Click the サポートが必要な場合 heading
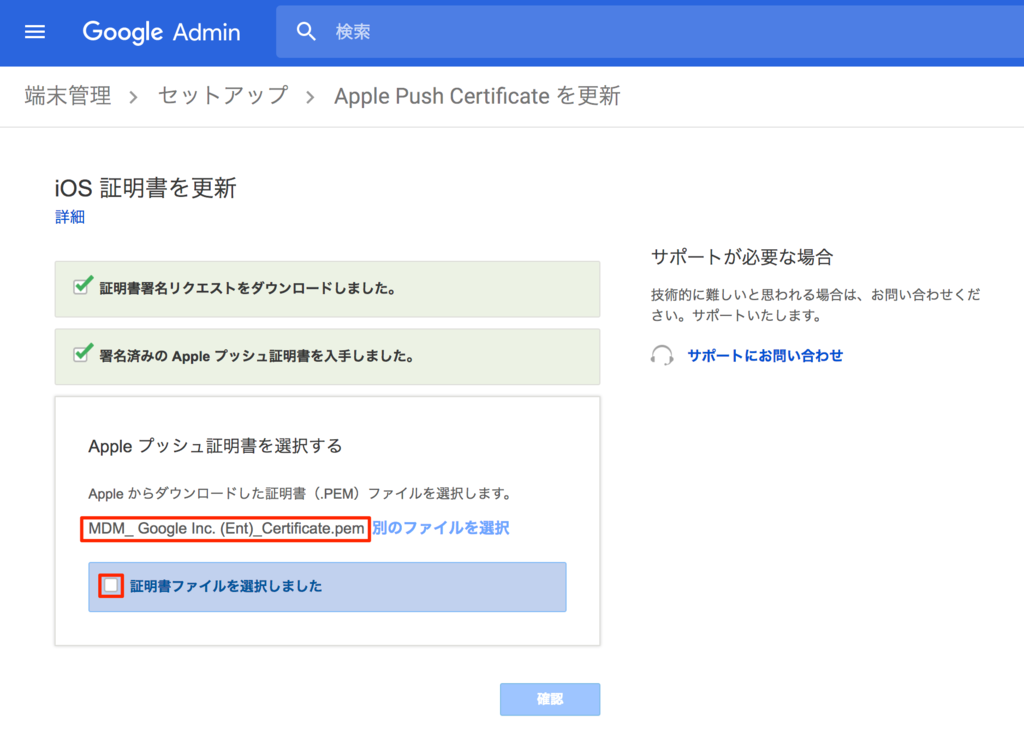 click(x=742, y=257)
